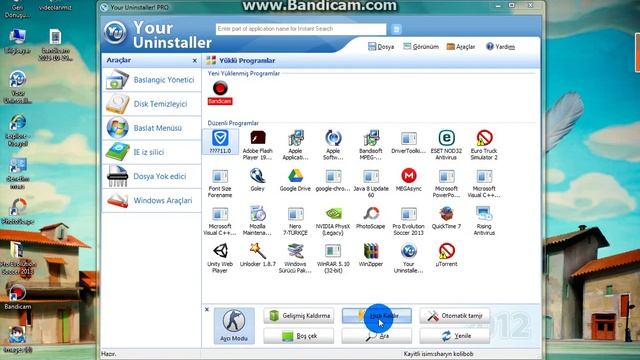This screenshot has width=640, height=360.
Task: Activate Avcı Modu hunter mode
Action: click(234, 325)
